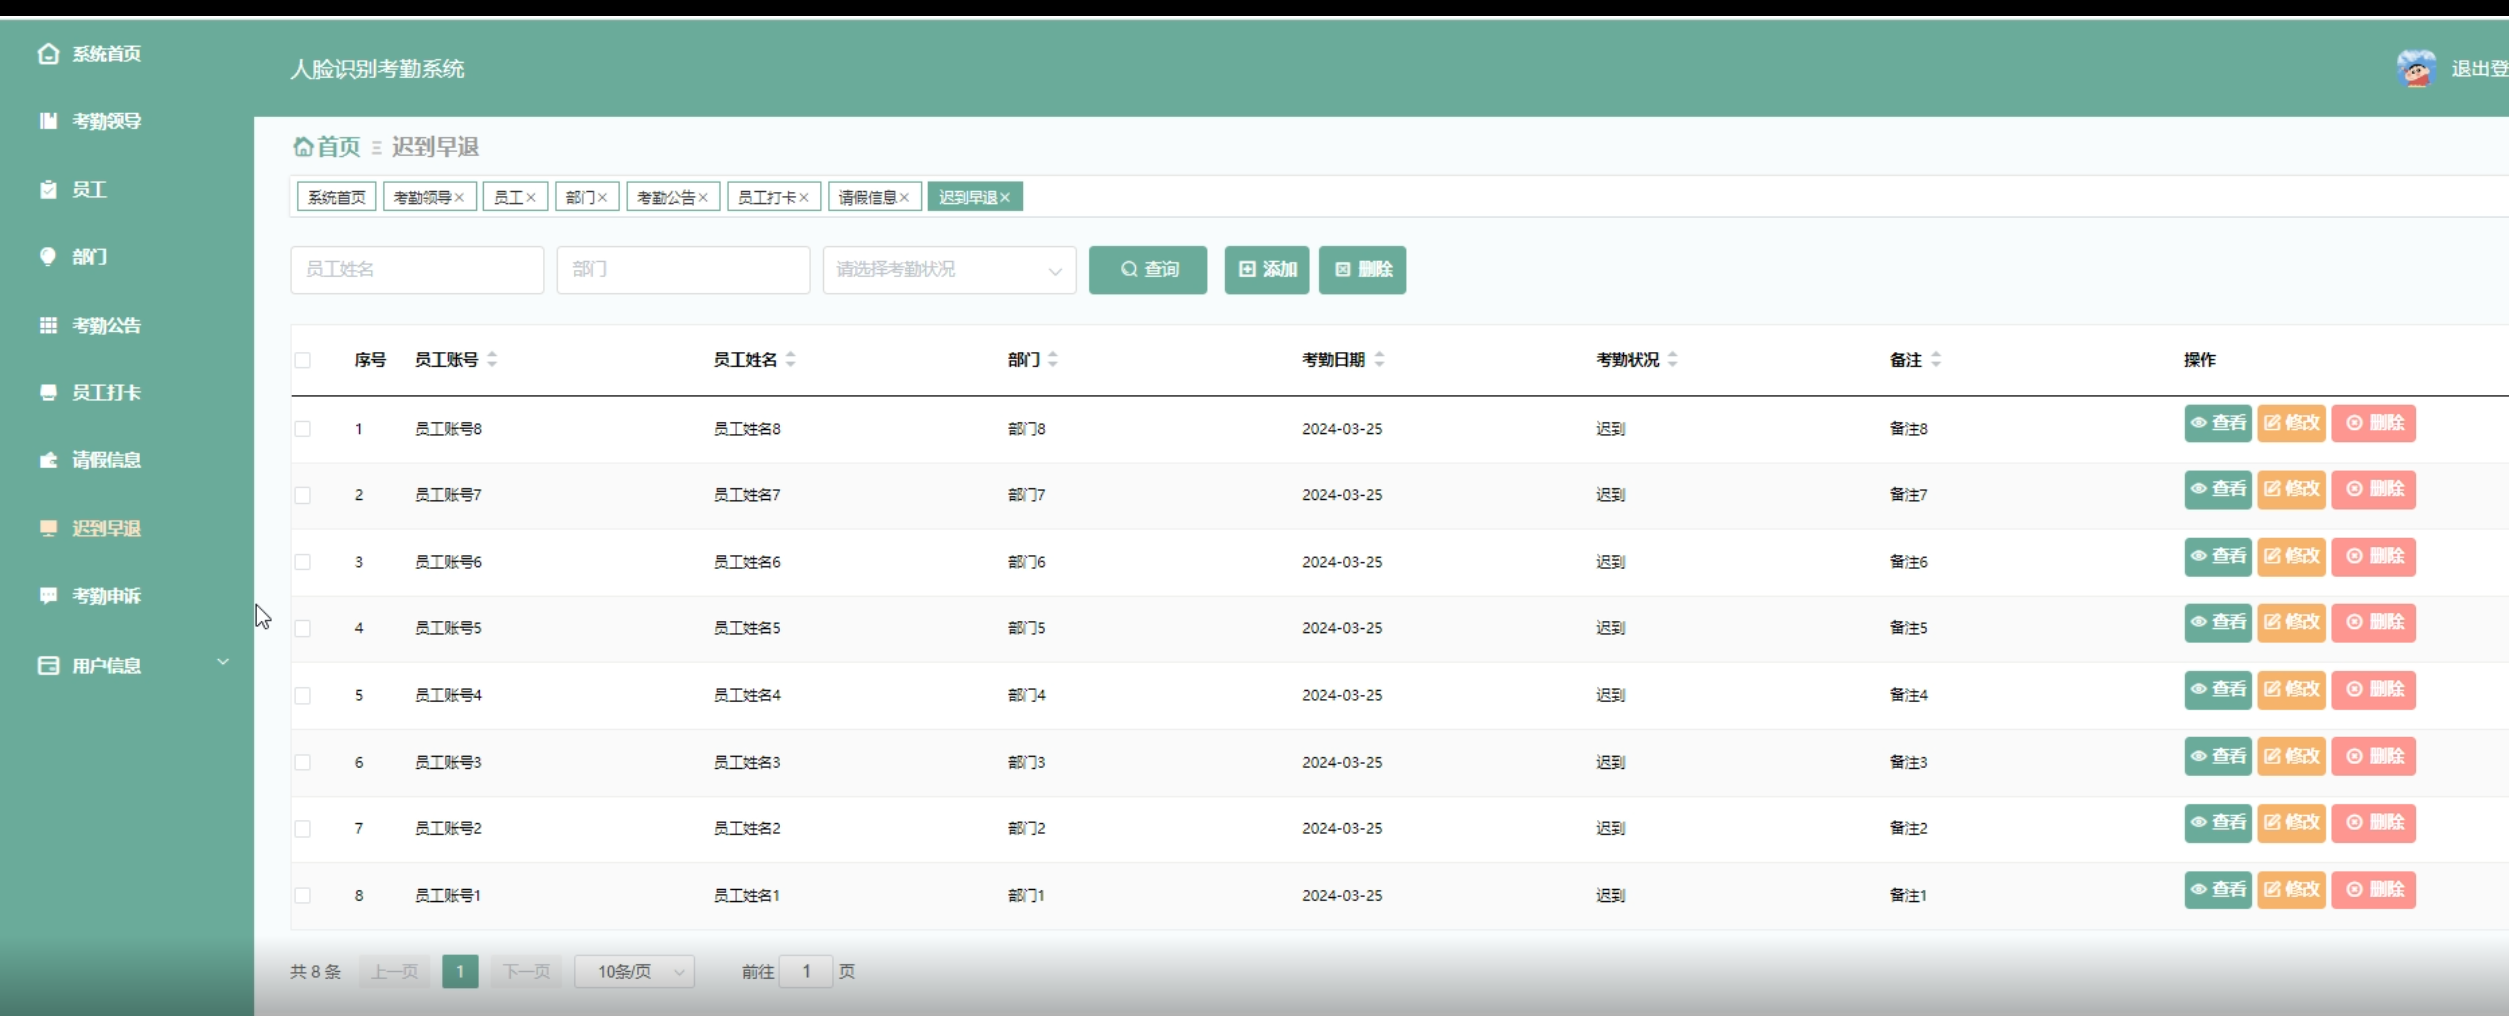Close the 考勤公告 tab with its X

point(703,198)
